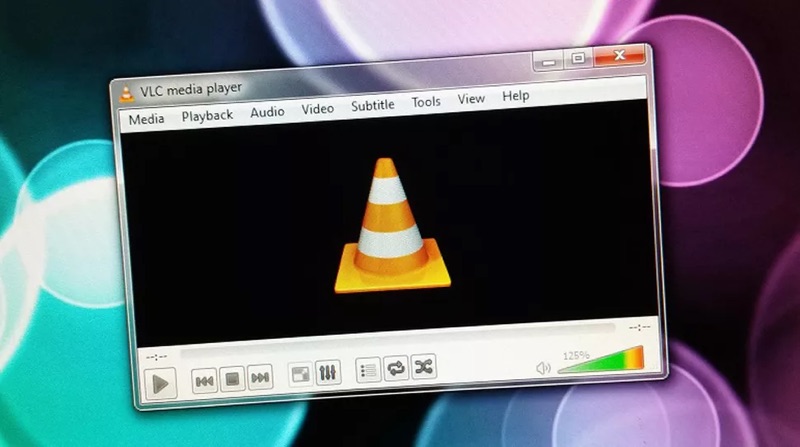This screenshot has height=447, width=800.
Task: Stop playback with the square button
Action: tap(232, 379)
